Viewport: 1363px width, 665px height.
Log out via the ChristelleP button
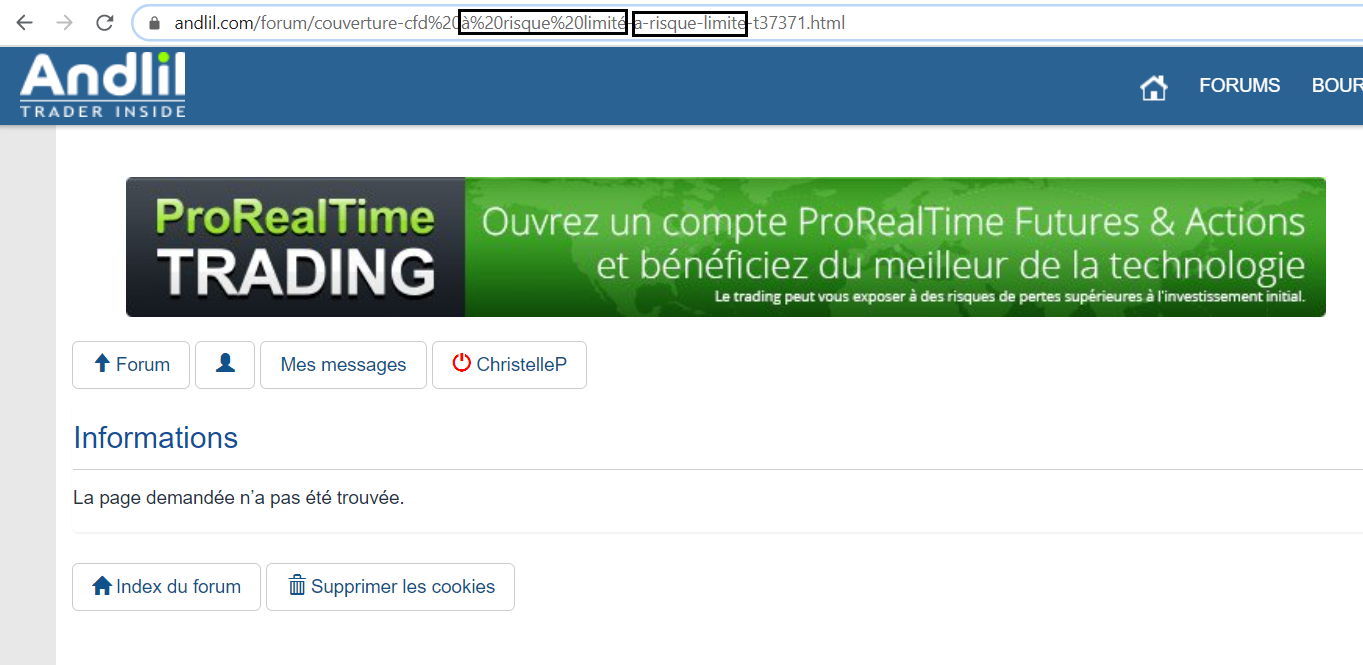[x=509, y=364]
